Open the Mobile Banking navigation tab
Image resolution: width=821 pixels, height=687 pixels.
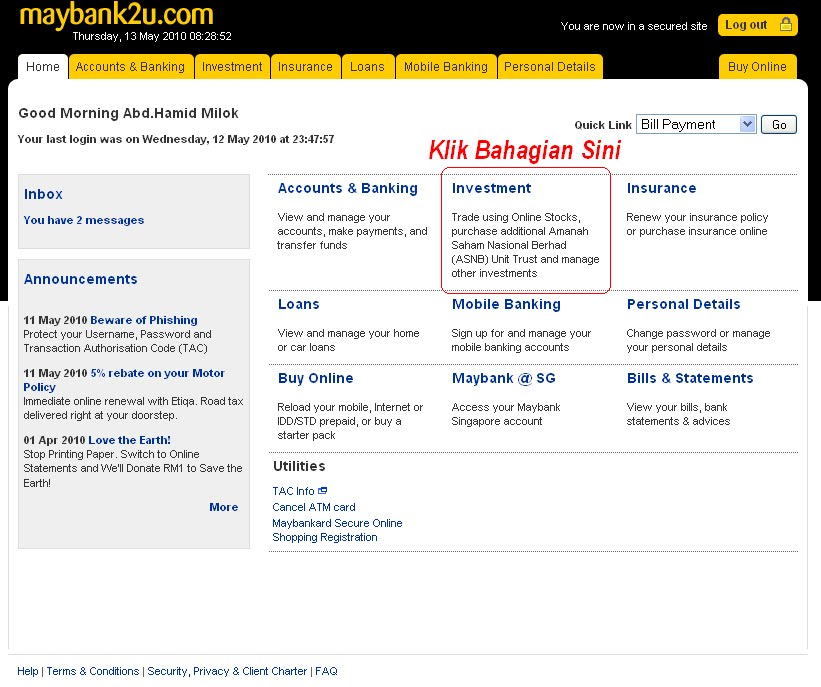click(446, 67)
